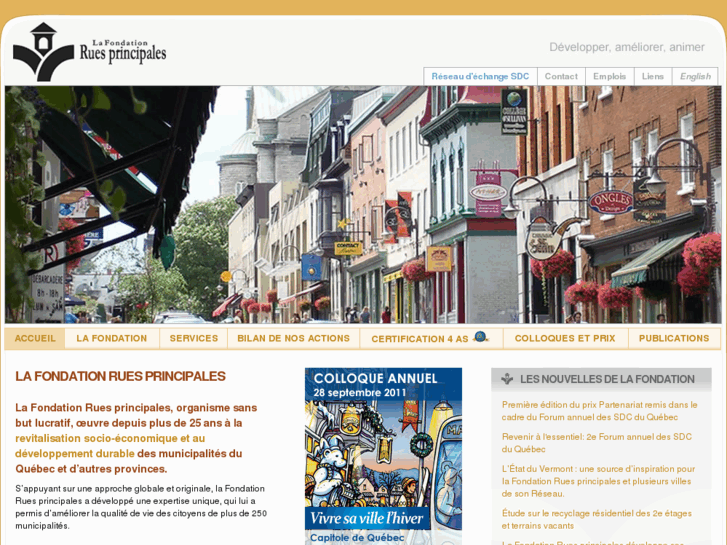The height and width of the screenshot is (545, 727).
Task: Open the Services menu item
Action: coord(194,339)
